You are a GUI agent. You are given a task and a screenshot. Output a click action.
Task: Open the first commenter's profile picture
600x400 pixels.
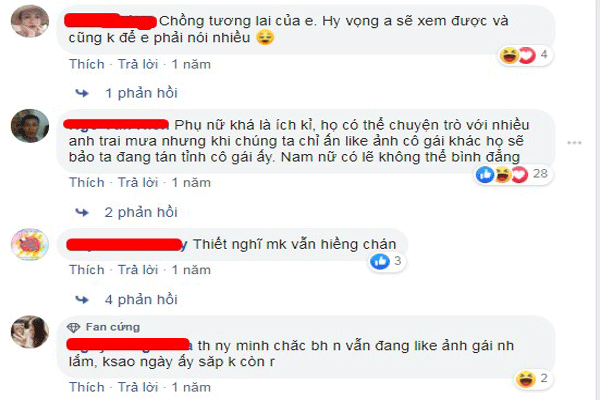click(x=30, y=21)
